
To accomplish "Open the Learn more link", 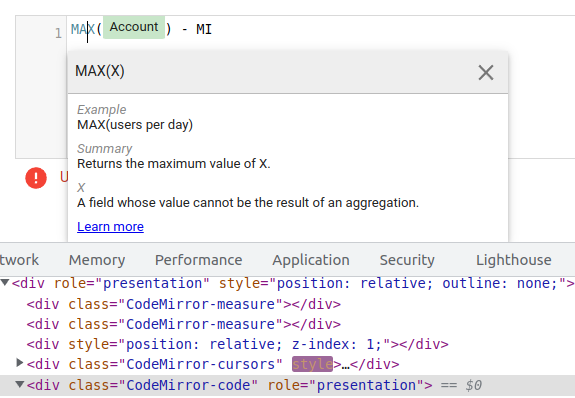I will click(x=110, y=227).
